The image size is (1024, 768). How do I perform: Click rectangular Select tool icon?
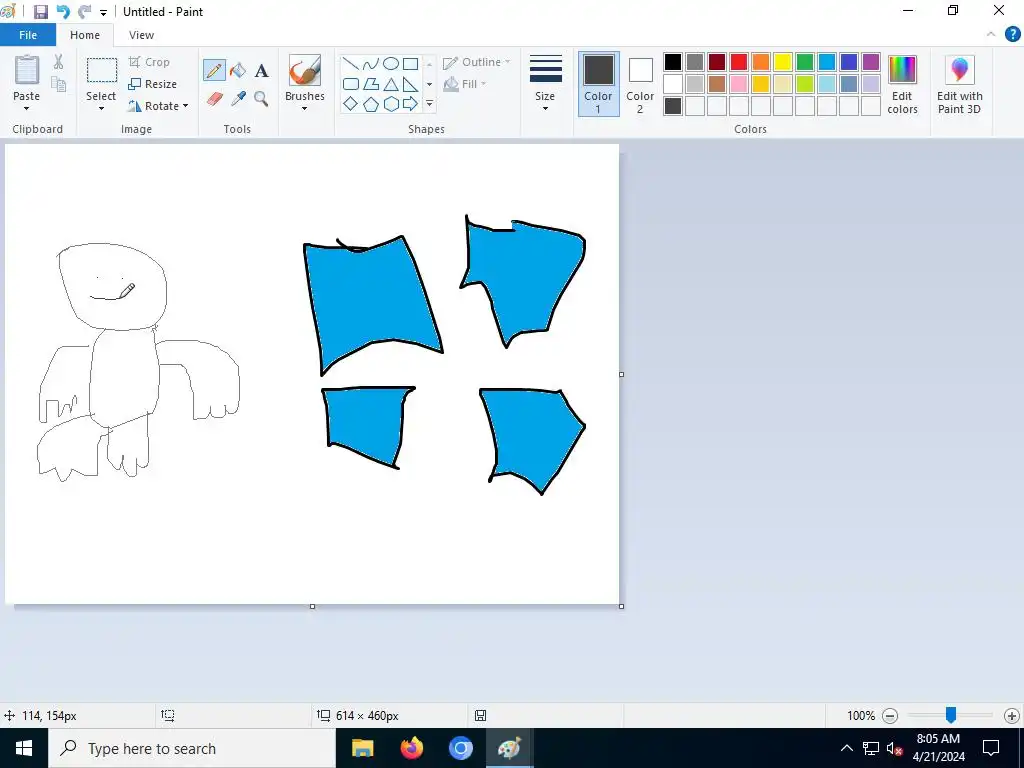point(102,71)
